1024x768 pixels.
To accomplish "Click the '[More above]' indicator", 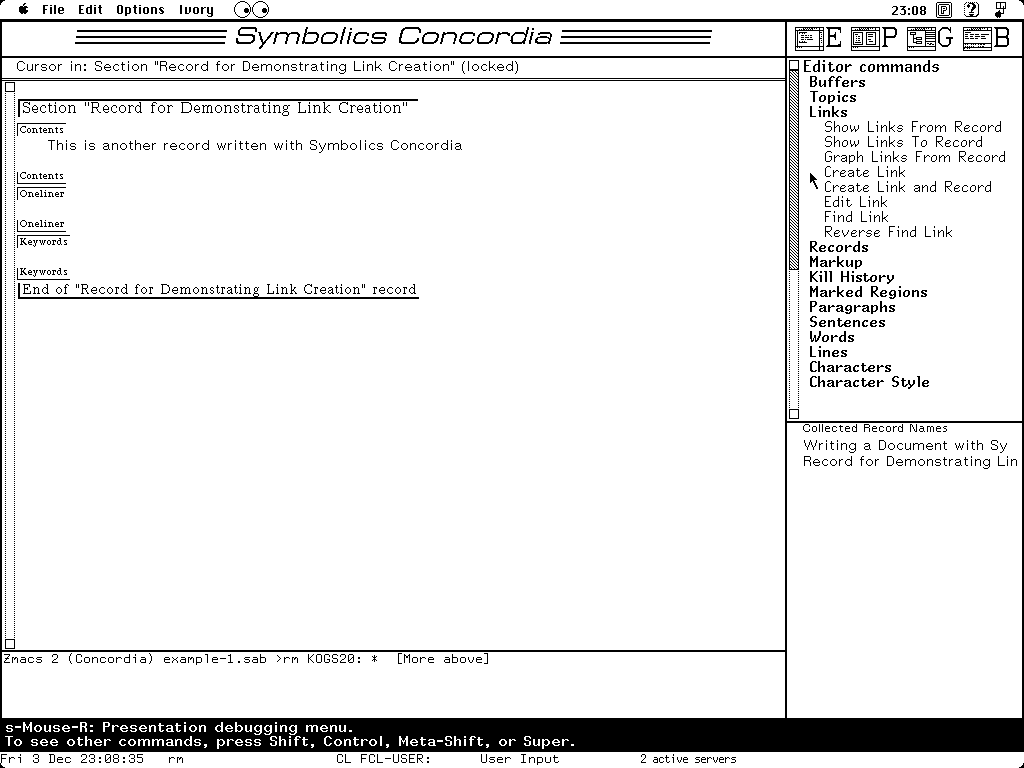I will (443, 659).
